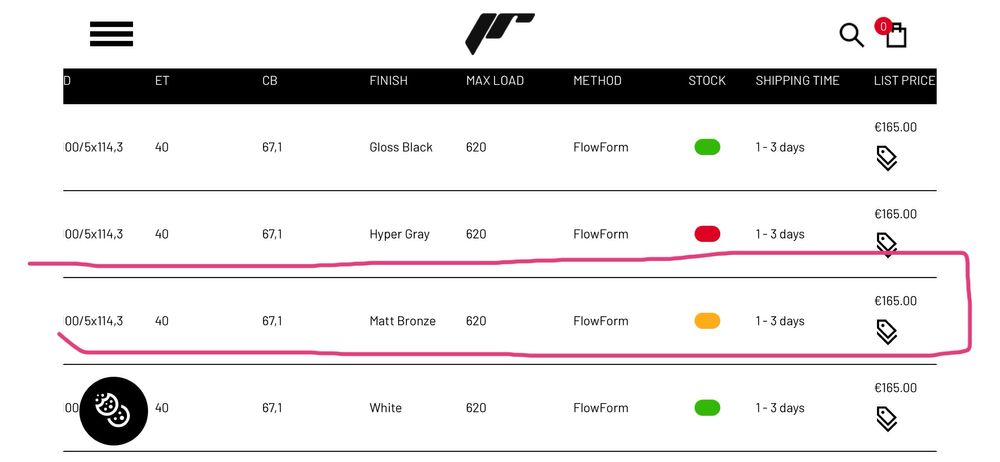Click the price tag icon for Hyper Gray

(x=886, y=243)
